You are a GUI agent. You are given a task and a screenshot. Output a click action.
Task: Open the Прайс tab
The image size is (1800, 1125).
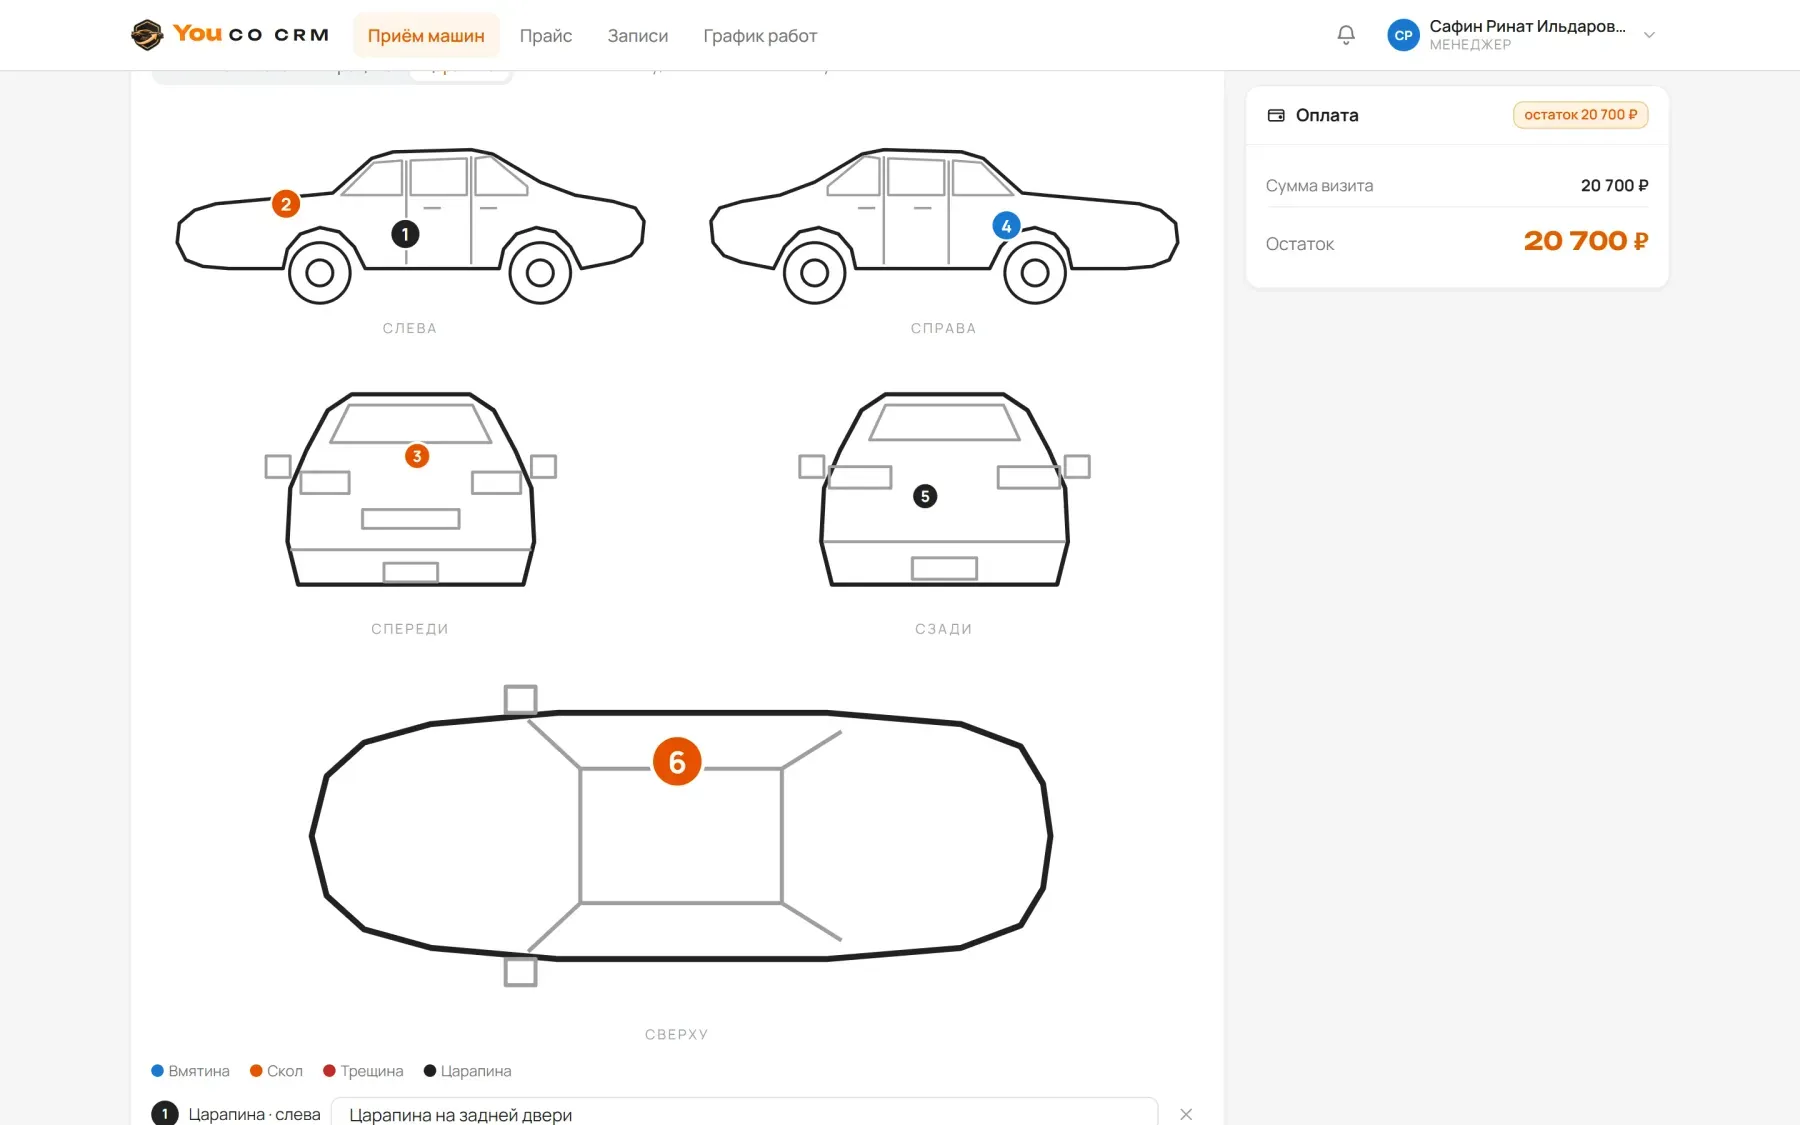point(546,35)
